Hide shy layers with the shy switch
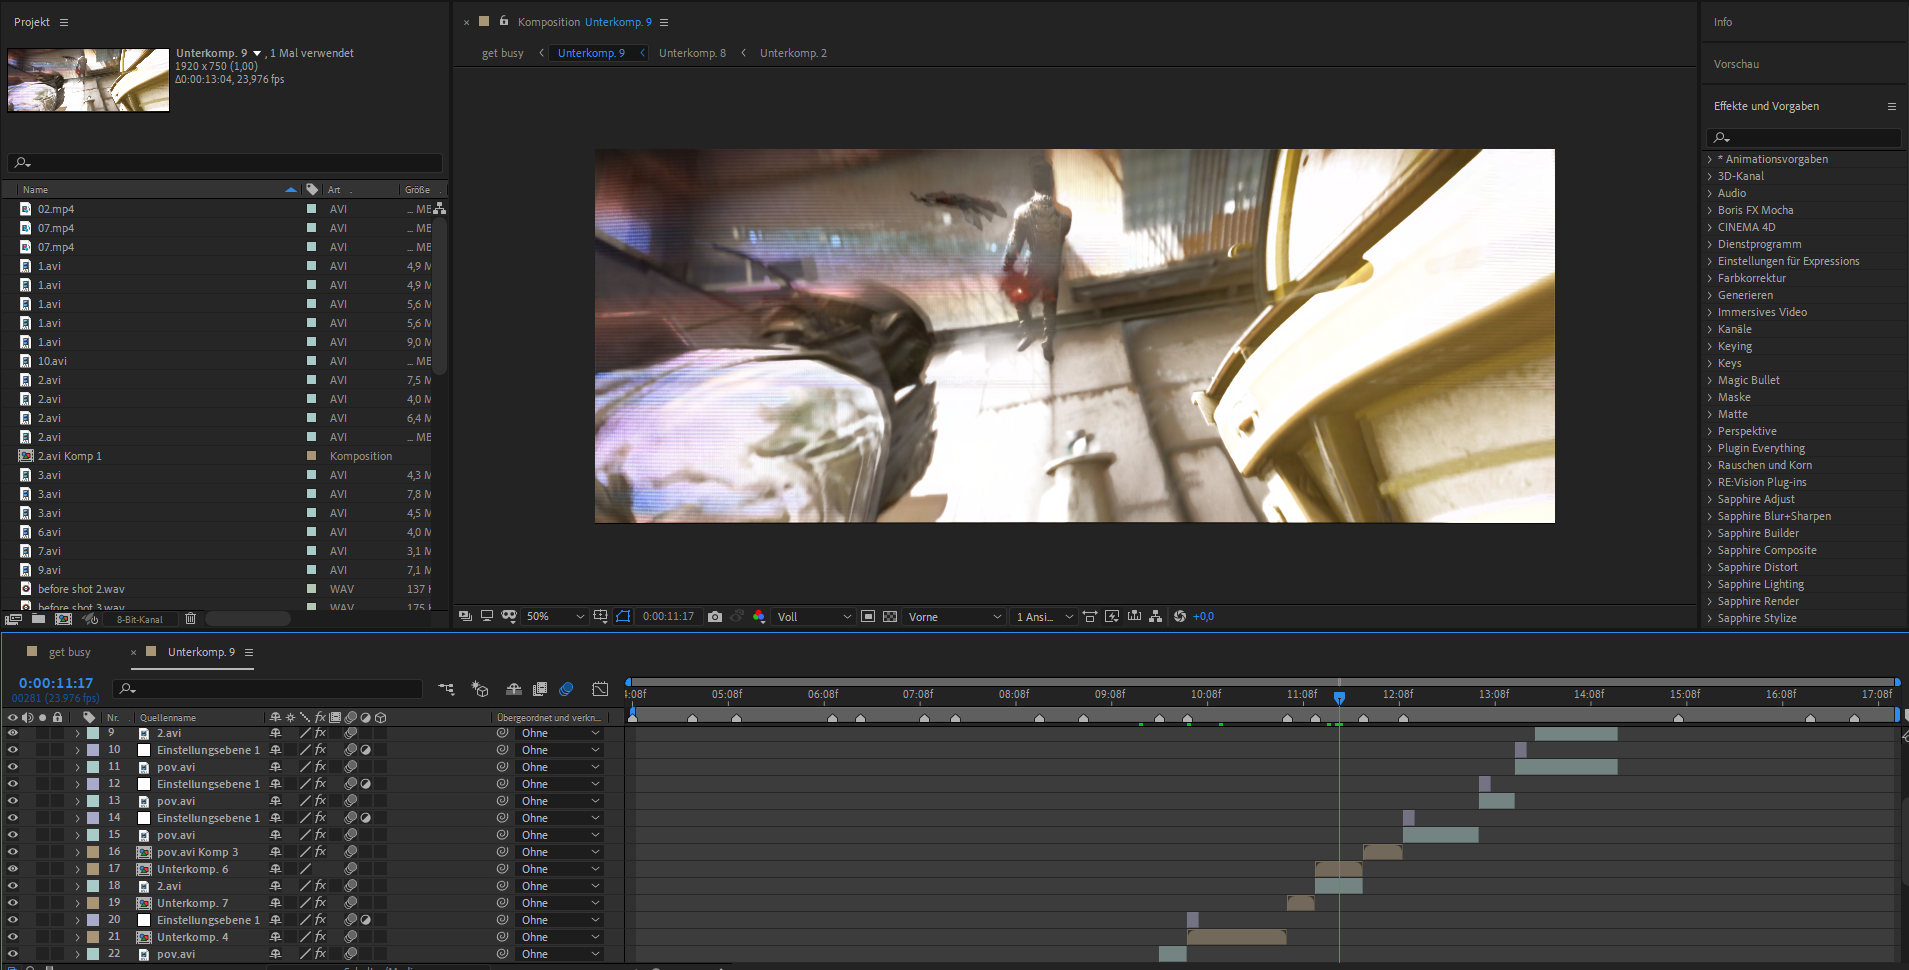This screenshot has height=970, width=1909. (514, 689)
